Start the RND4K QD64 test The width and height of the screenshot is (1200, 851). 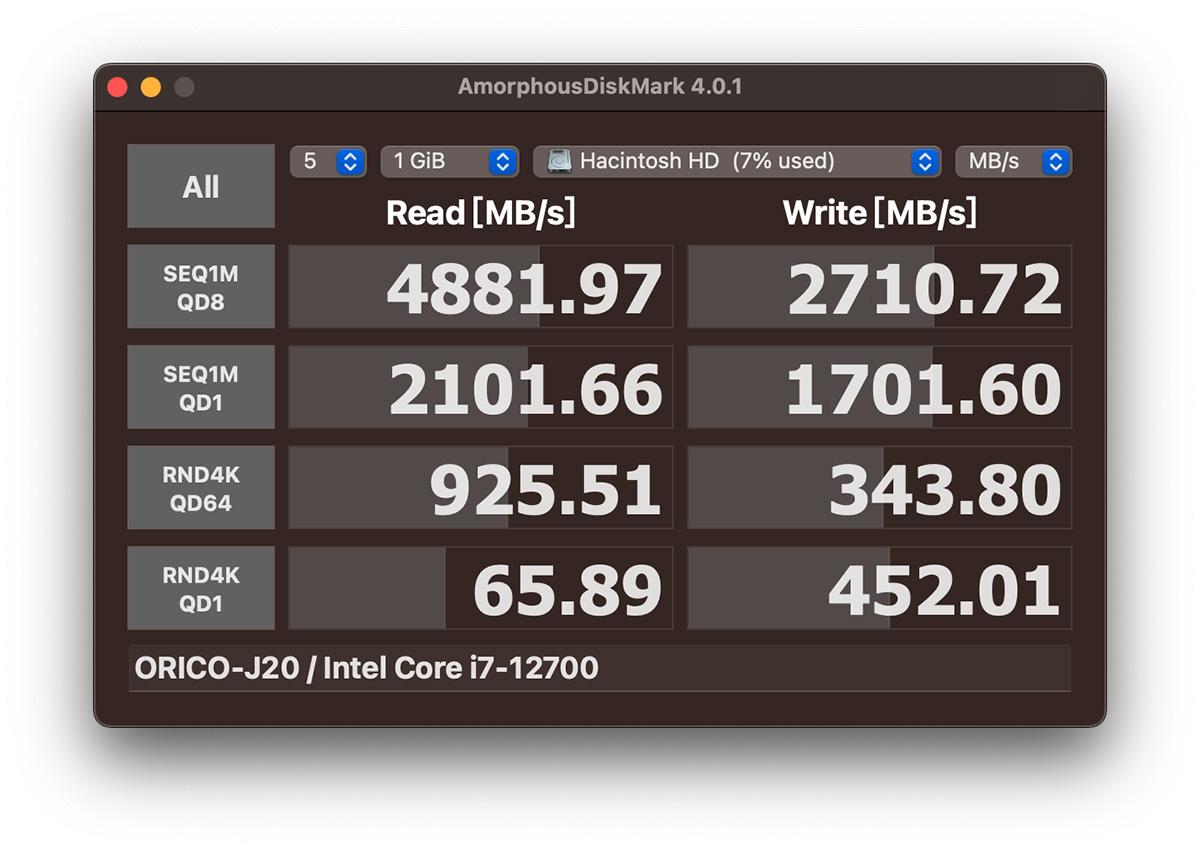201,488
